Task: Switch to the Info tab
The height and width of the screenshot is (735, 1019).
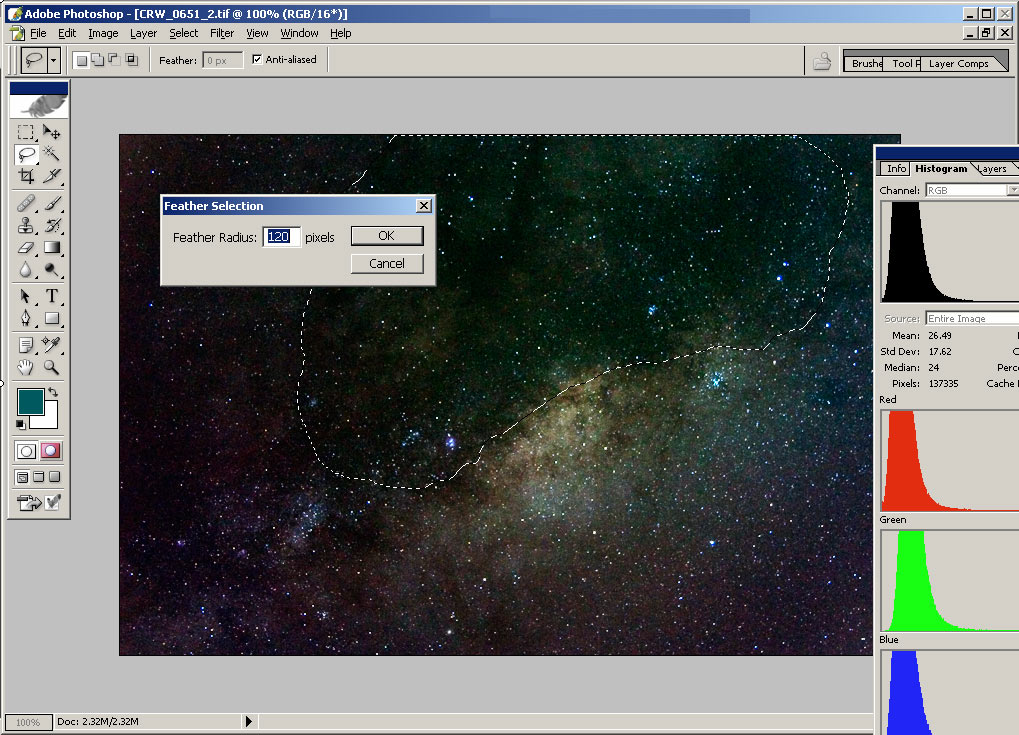Action: (896, 169)
